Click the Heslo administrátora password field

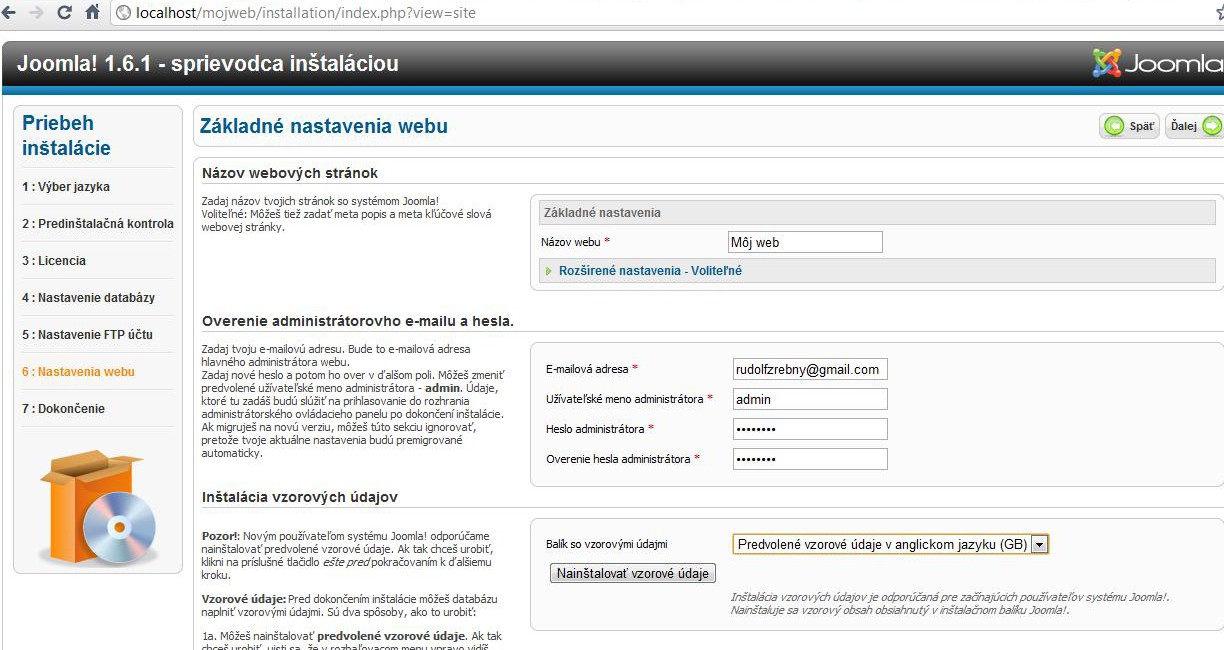click(809, 429)
